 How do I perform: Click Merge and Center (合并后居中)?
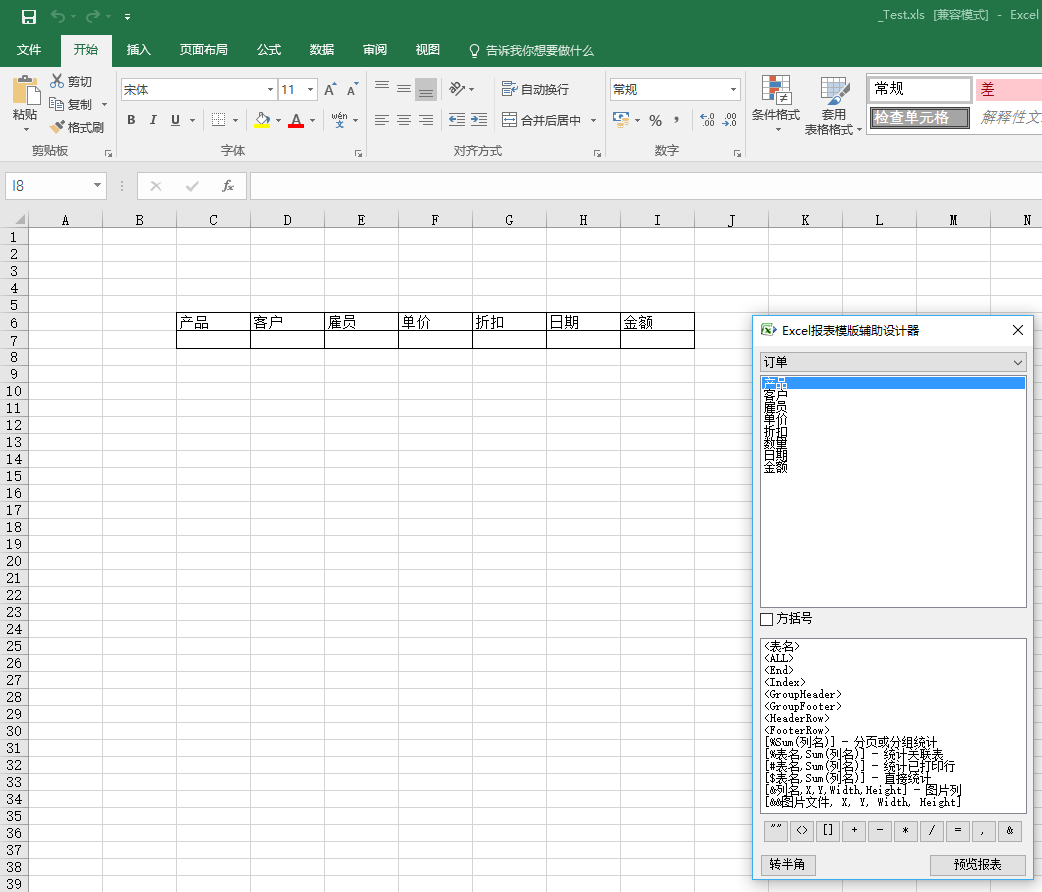coord(542,120)
